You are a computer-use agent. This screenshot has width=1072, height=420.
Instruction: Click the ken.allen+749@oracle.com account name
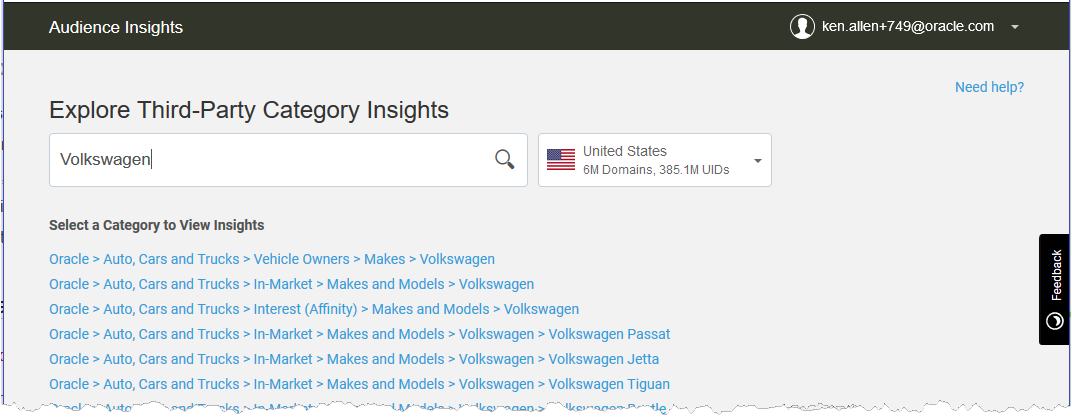coord(908,27)
